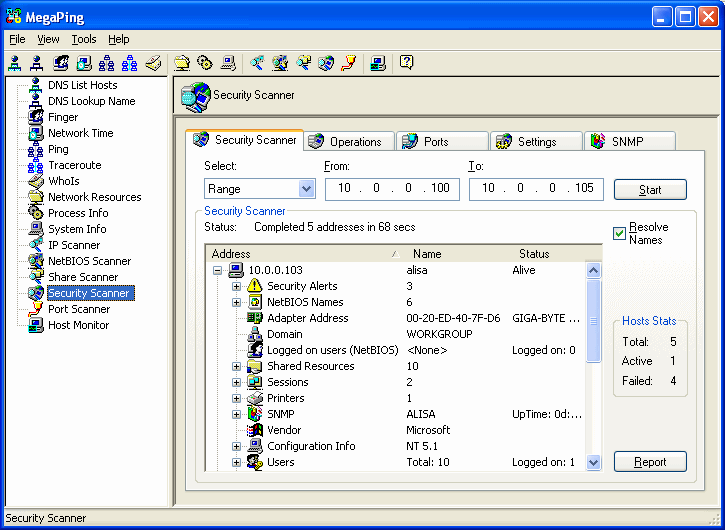The width and height of the screenshot is (725, 530).
Task: Open the Tools menu
Action: click(84, 39)
